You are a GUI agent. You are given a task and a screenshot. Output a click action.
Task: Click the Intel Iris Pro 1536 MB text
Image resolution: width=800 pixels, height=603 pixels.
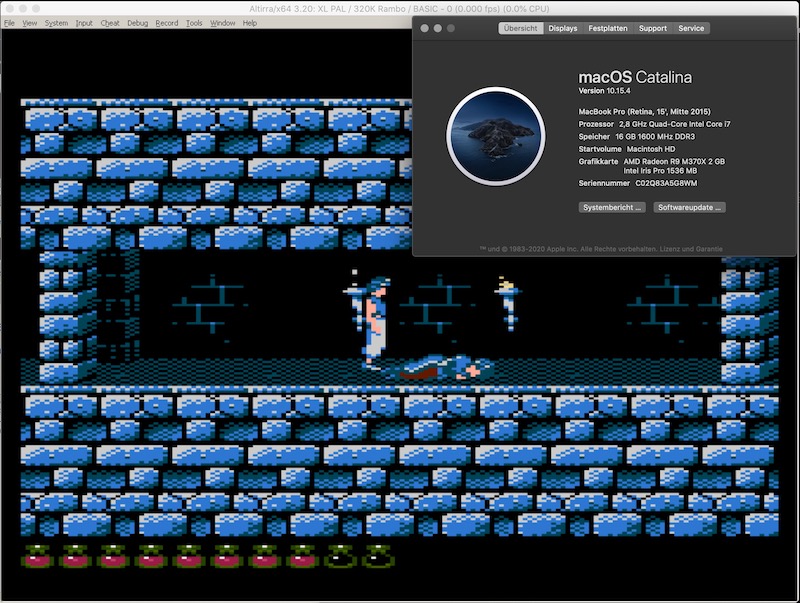[660, 171]
